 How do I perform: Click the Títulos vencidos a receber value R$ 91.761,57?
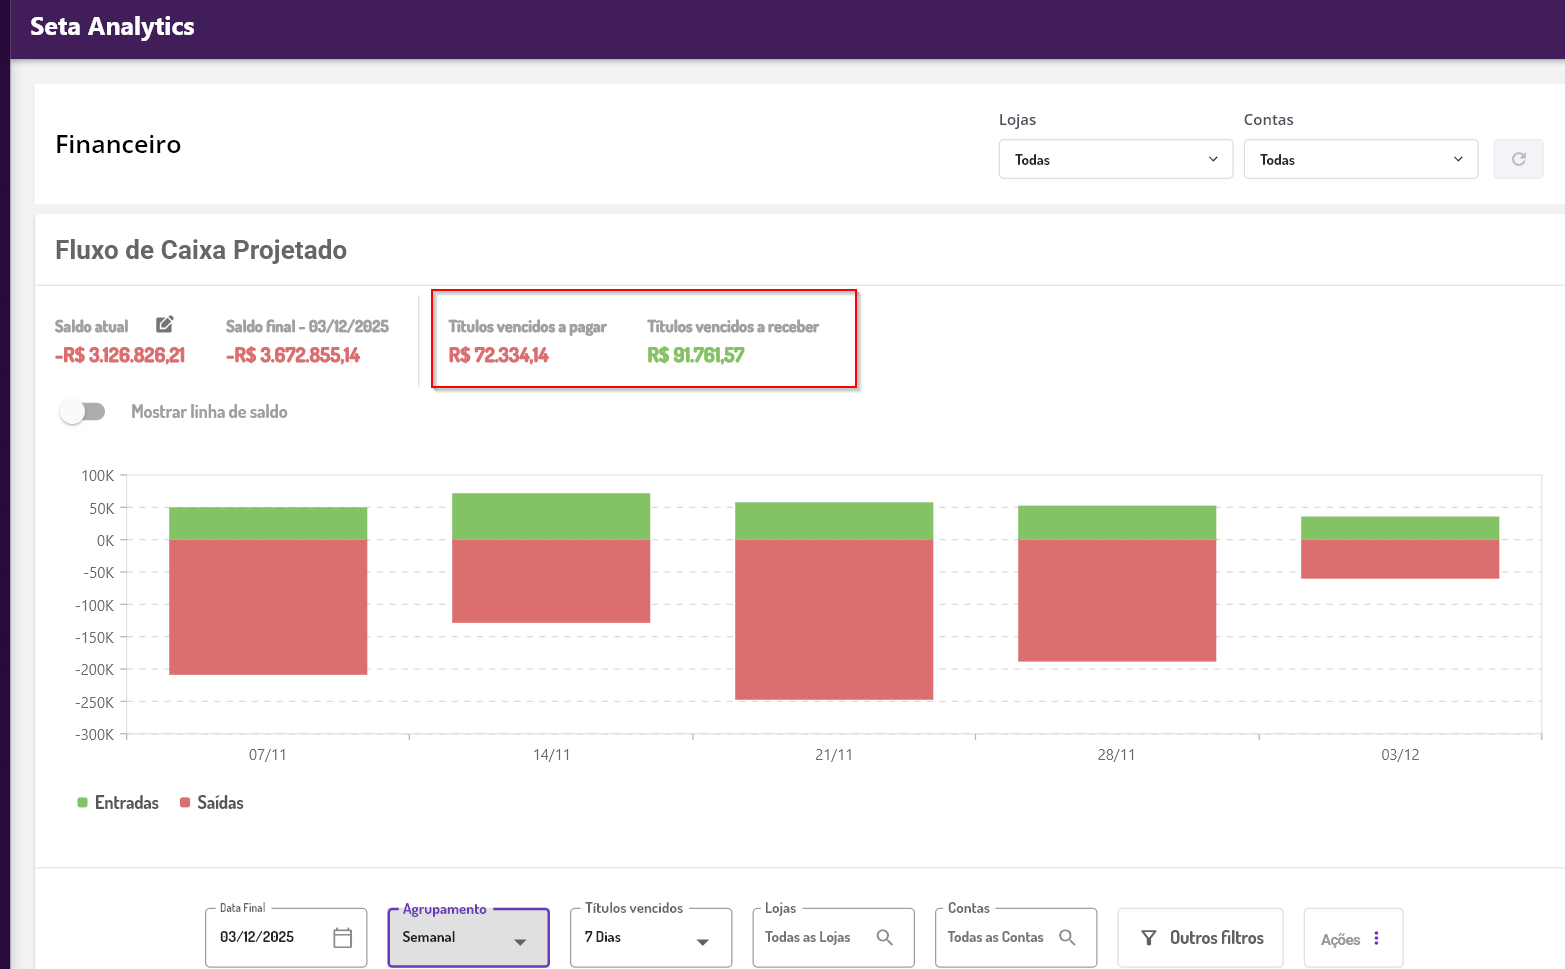[696, 355]
